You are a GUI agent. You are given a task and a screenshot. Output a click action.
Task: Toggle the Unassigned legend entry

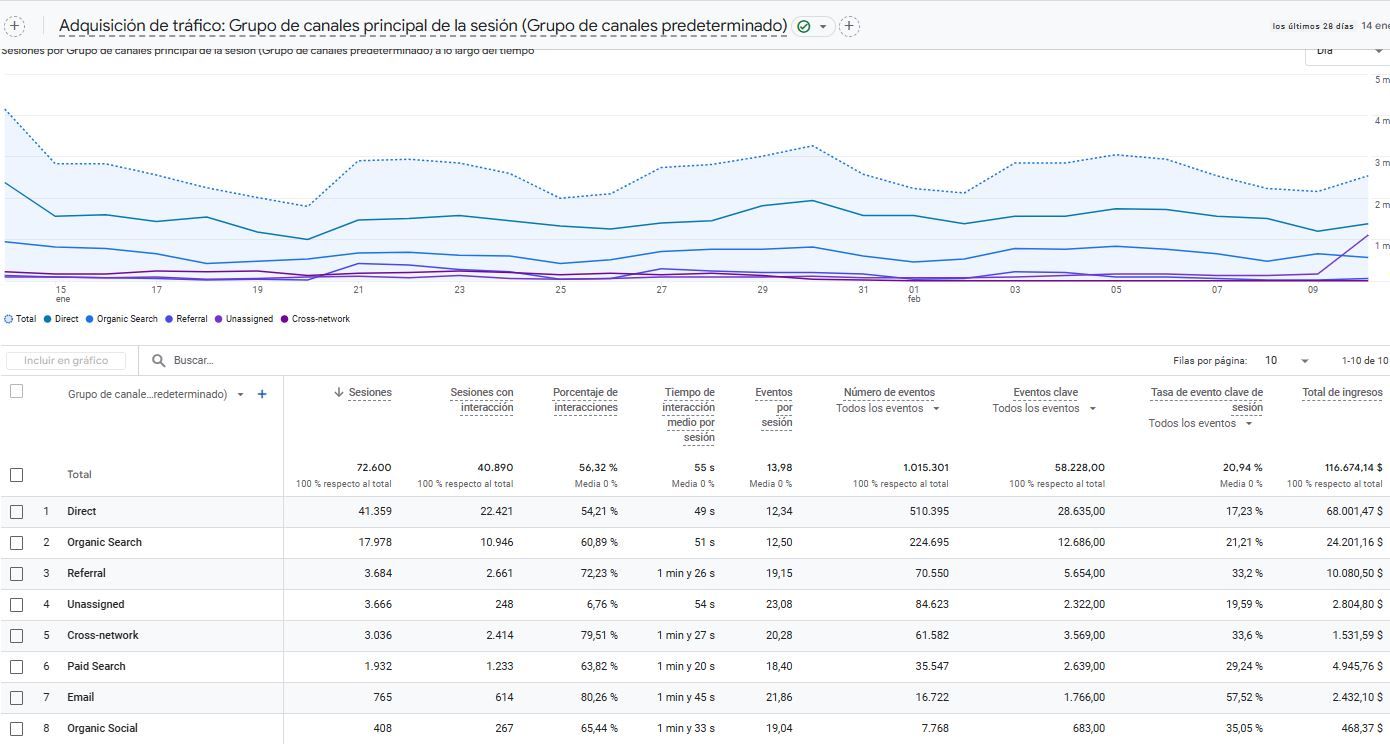click(244, 319)
